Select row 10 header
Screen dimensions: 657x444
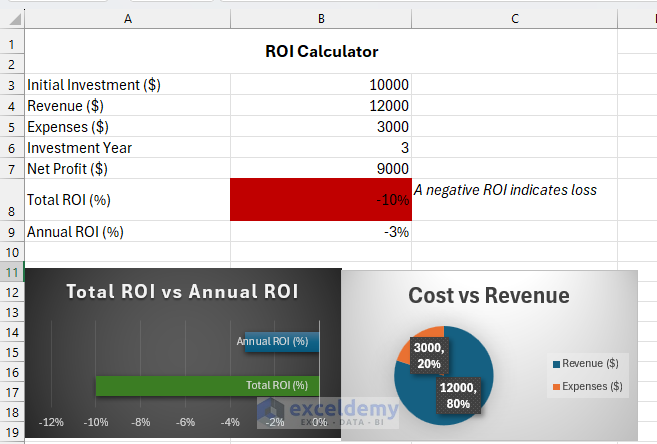pyautogui.click(x=12, y=253)
